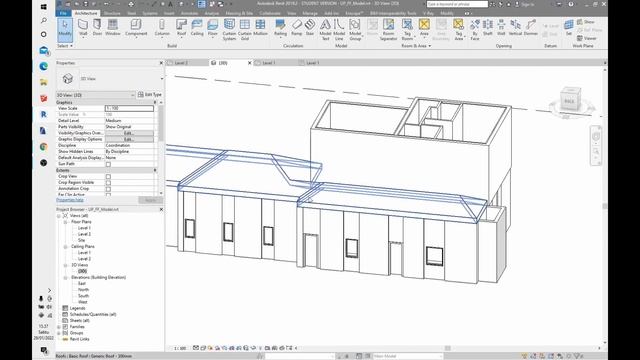This screenshot has height=360, width=640.
Task: Select the Model Group tool
Action: (355, 29)
